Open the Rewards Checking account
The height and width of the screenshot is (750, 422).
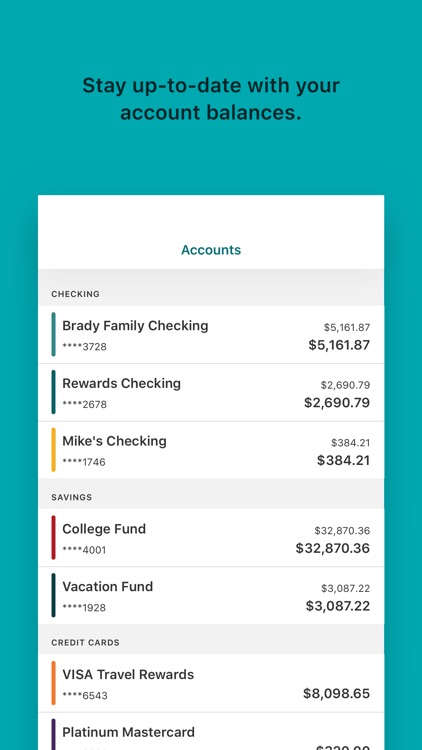[x=211, y=393]
